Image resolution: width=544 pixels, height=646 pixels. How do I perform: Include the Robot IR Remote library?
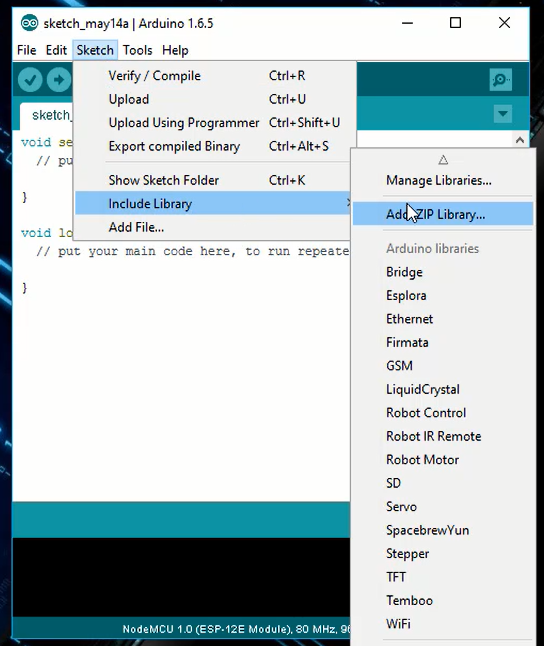(x=443, y=436)
